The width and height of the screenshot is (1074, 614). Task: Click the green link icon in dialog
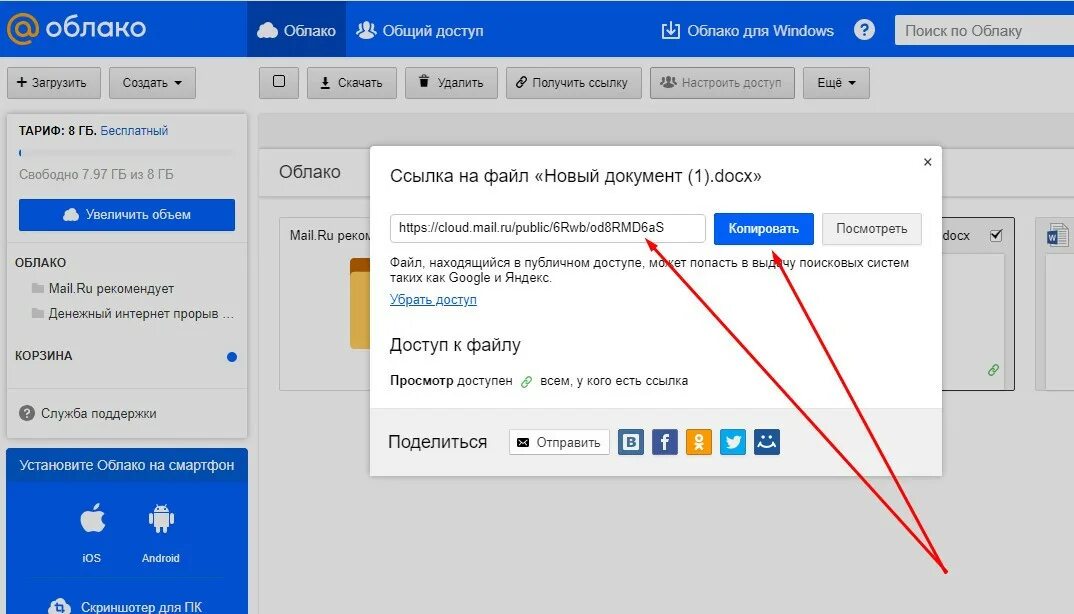(x=526, y=382)
